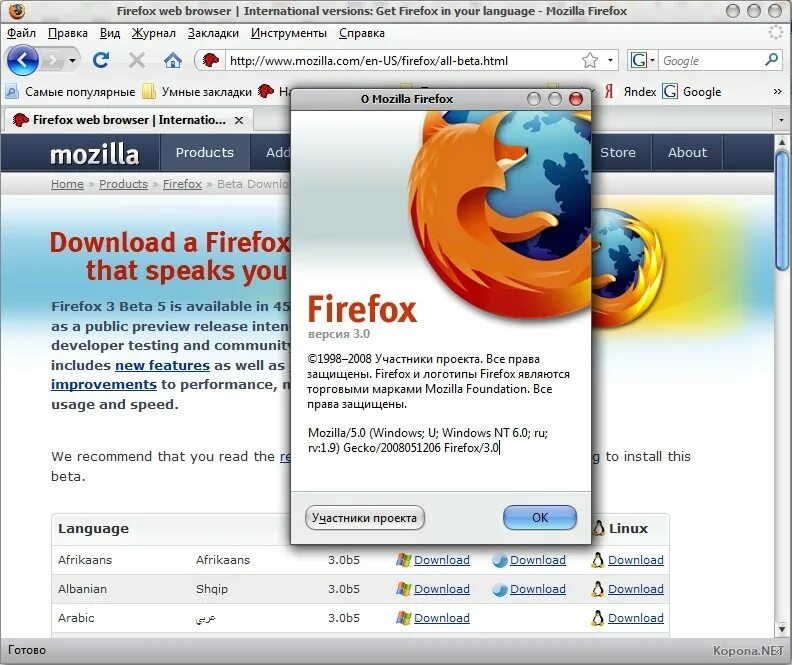Open the Store navigation item
The width and height of the screenshot is (792, 665).
tap(617, 152)
